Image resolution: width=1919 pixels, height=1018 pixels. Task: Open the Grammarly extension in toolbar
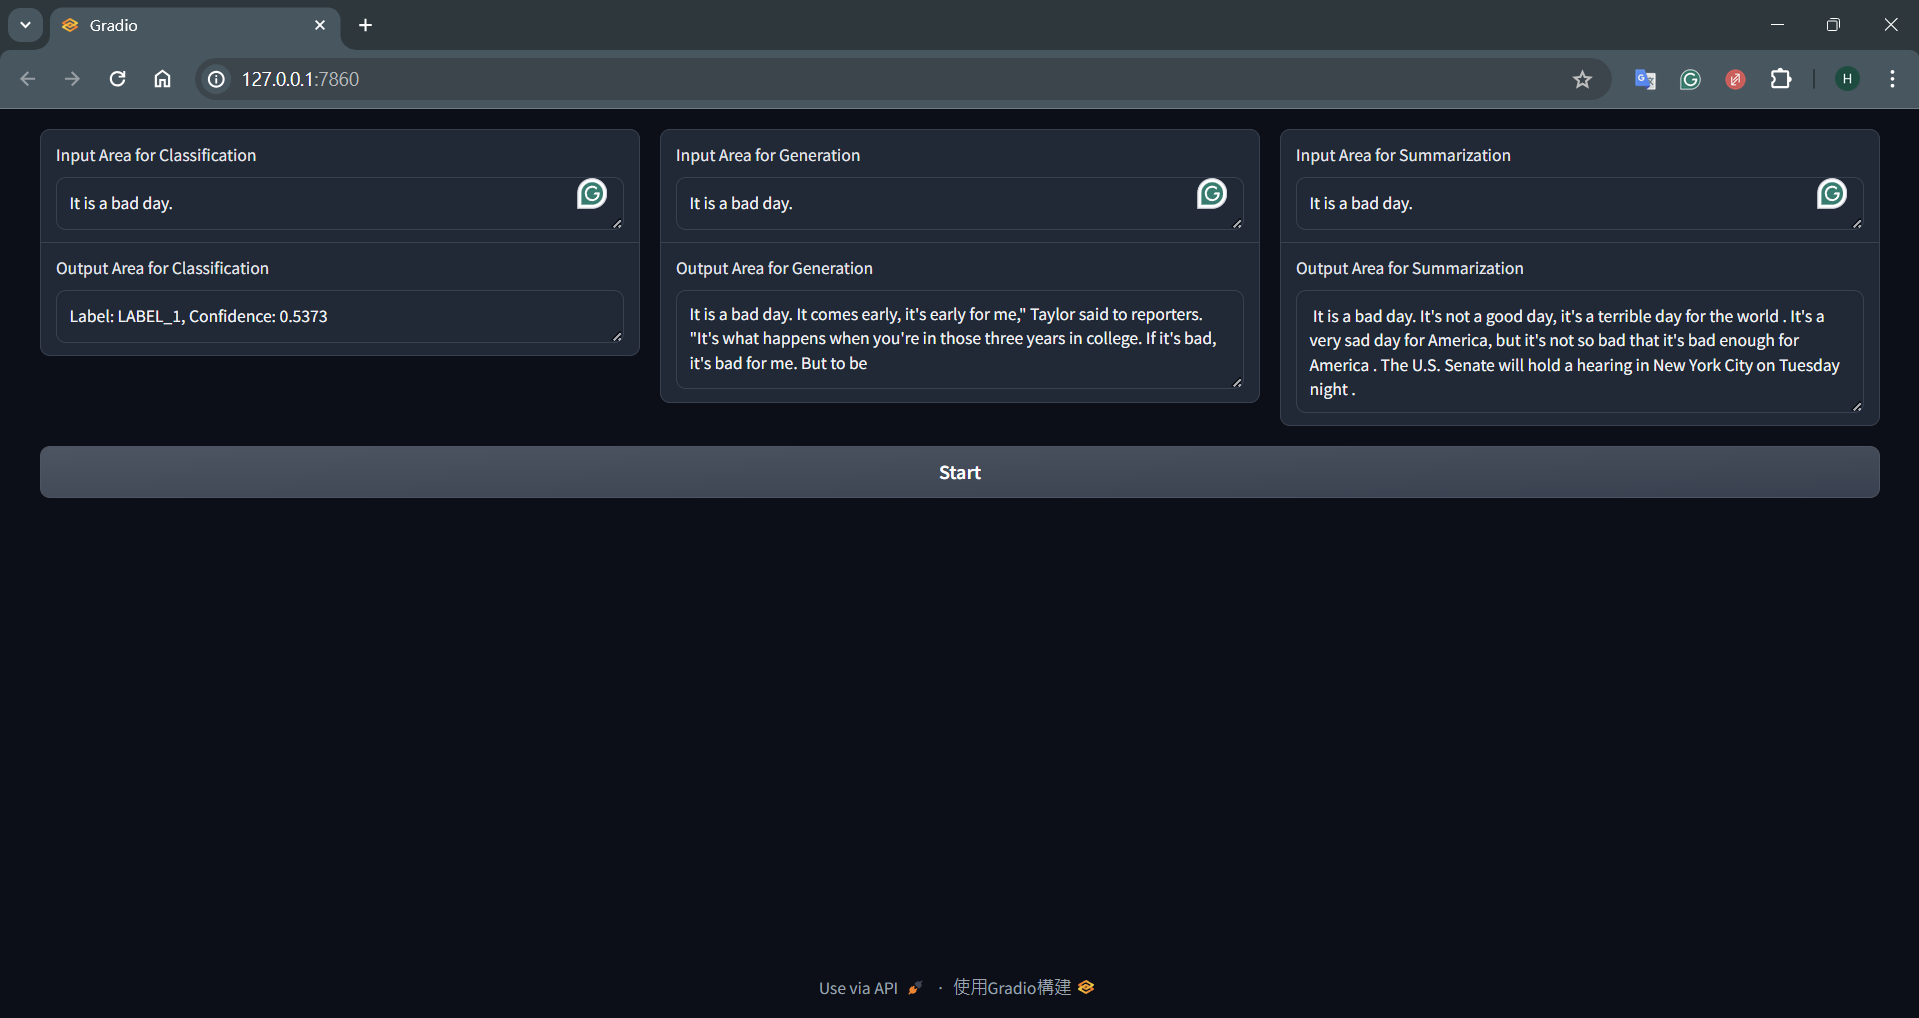point(1690,79)
